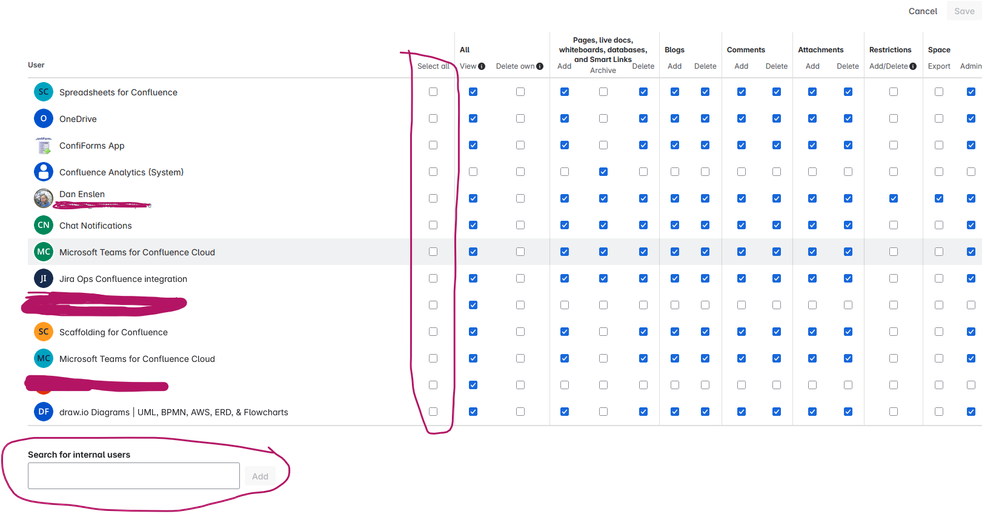
Task: Click the Restrictions column group header
Action: click(x=890, y=50)
